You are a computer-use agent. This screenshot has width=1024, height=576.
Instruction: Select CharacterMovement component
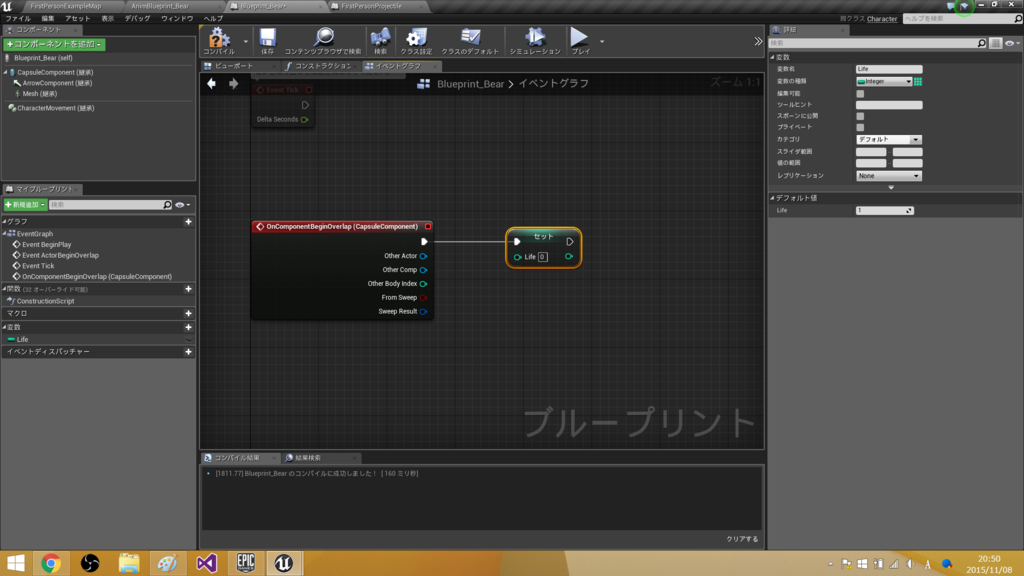(56, 108)
